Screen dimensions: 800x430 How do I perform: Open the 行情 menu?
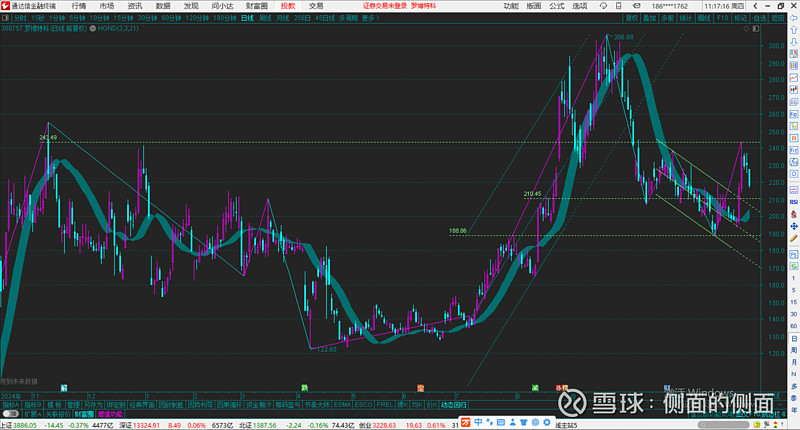79,6
